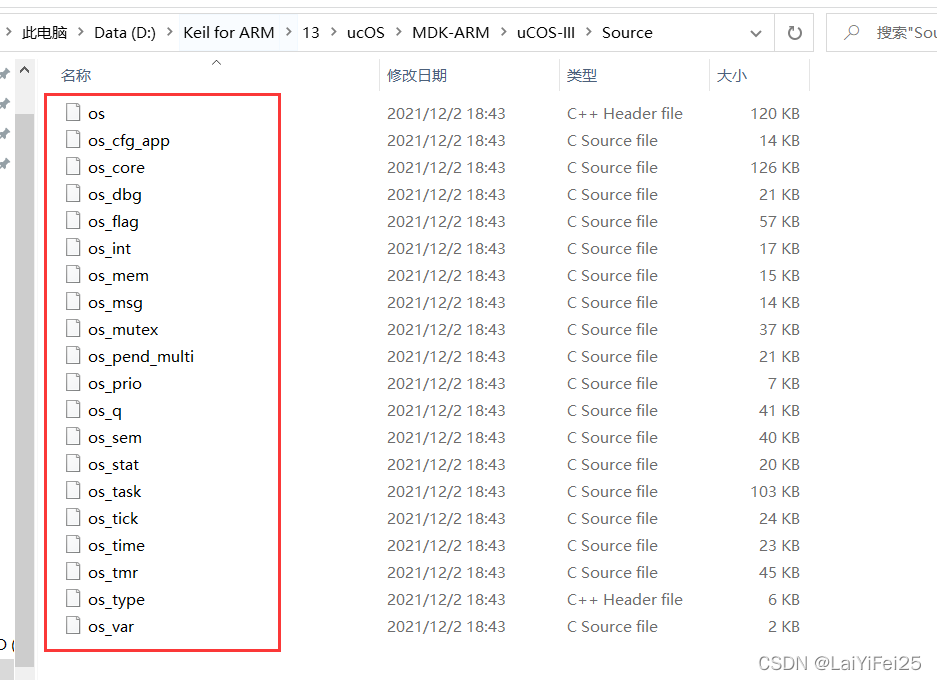Screen dimensions: 937x680
Task: Click the file icon of os_tmr
Action: [73, 571]
